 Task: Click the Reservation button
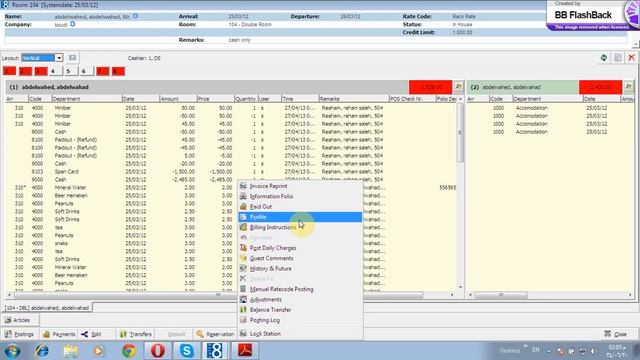tap(215, 334)
